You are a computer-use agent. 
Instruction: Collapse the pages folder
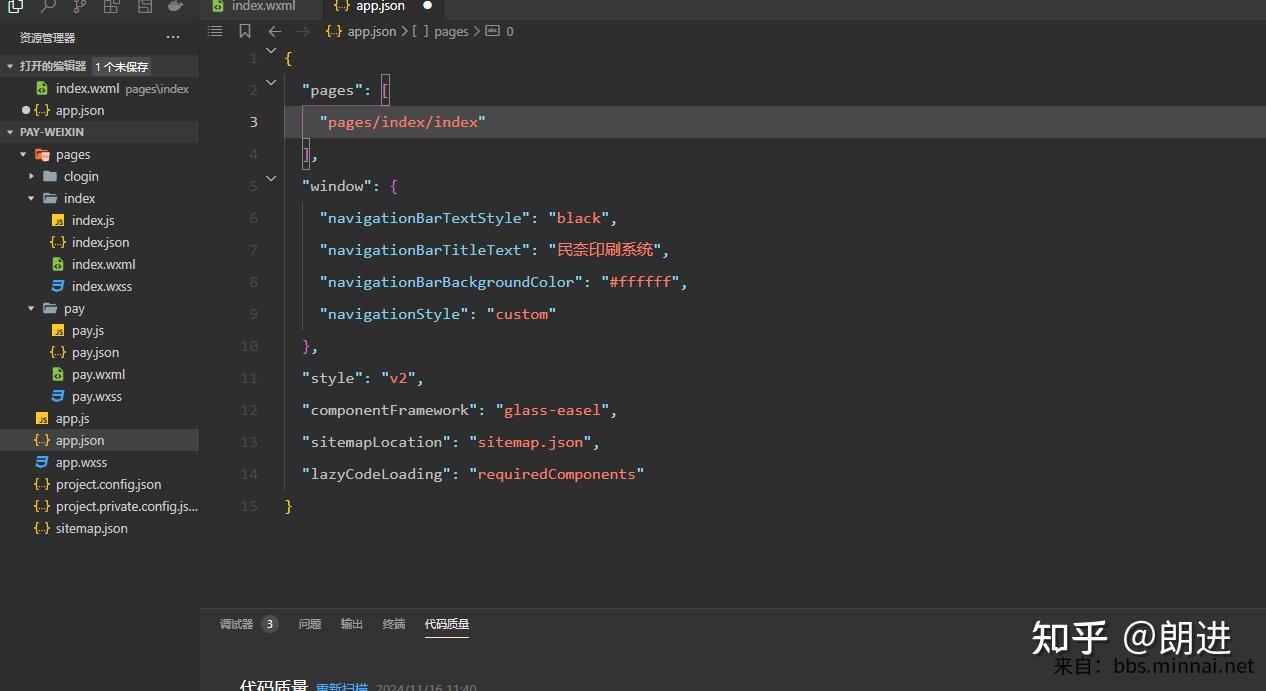pos(23,154)
